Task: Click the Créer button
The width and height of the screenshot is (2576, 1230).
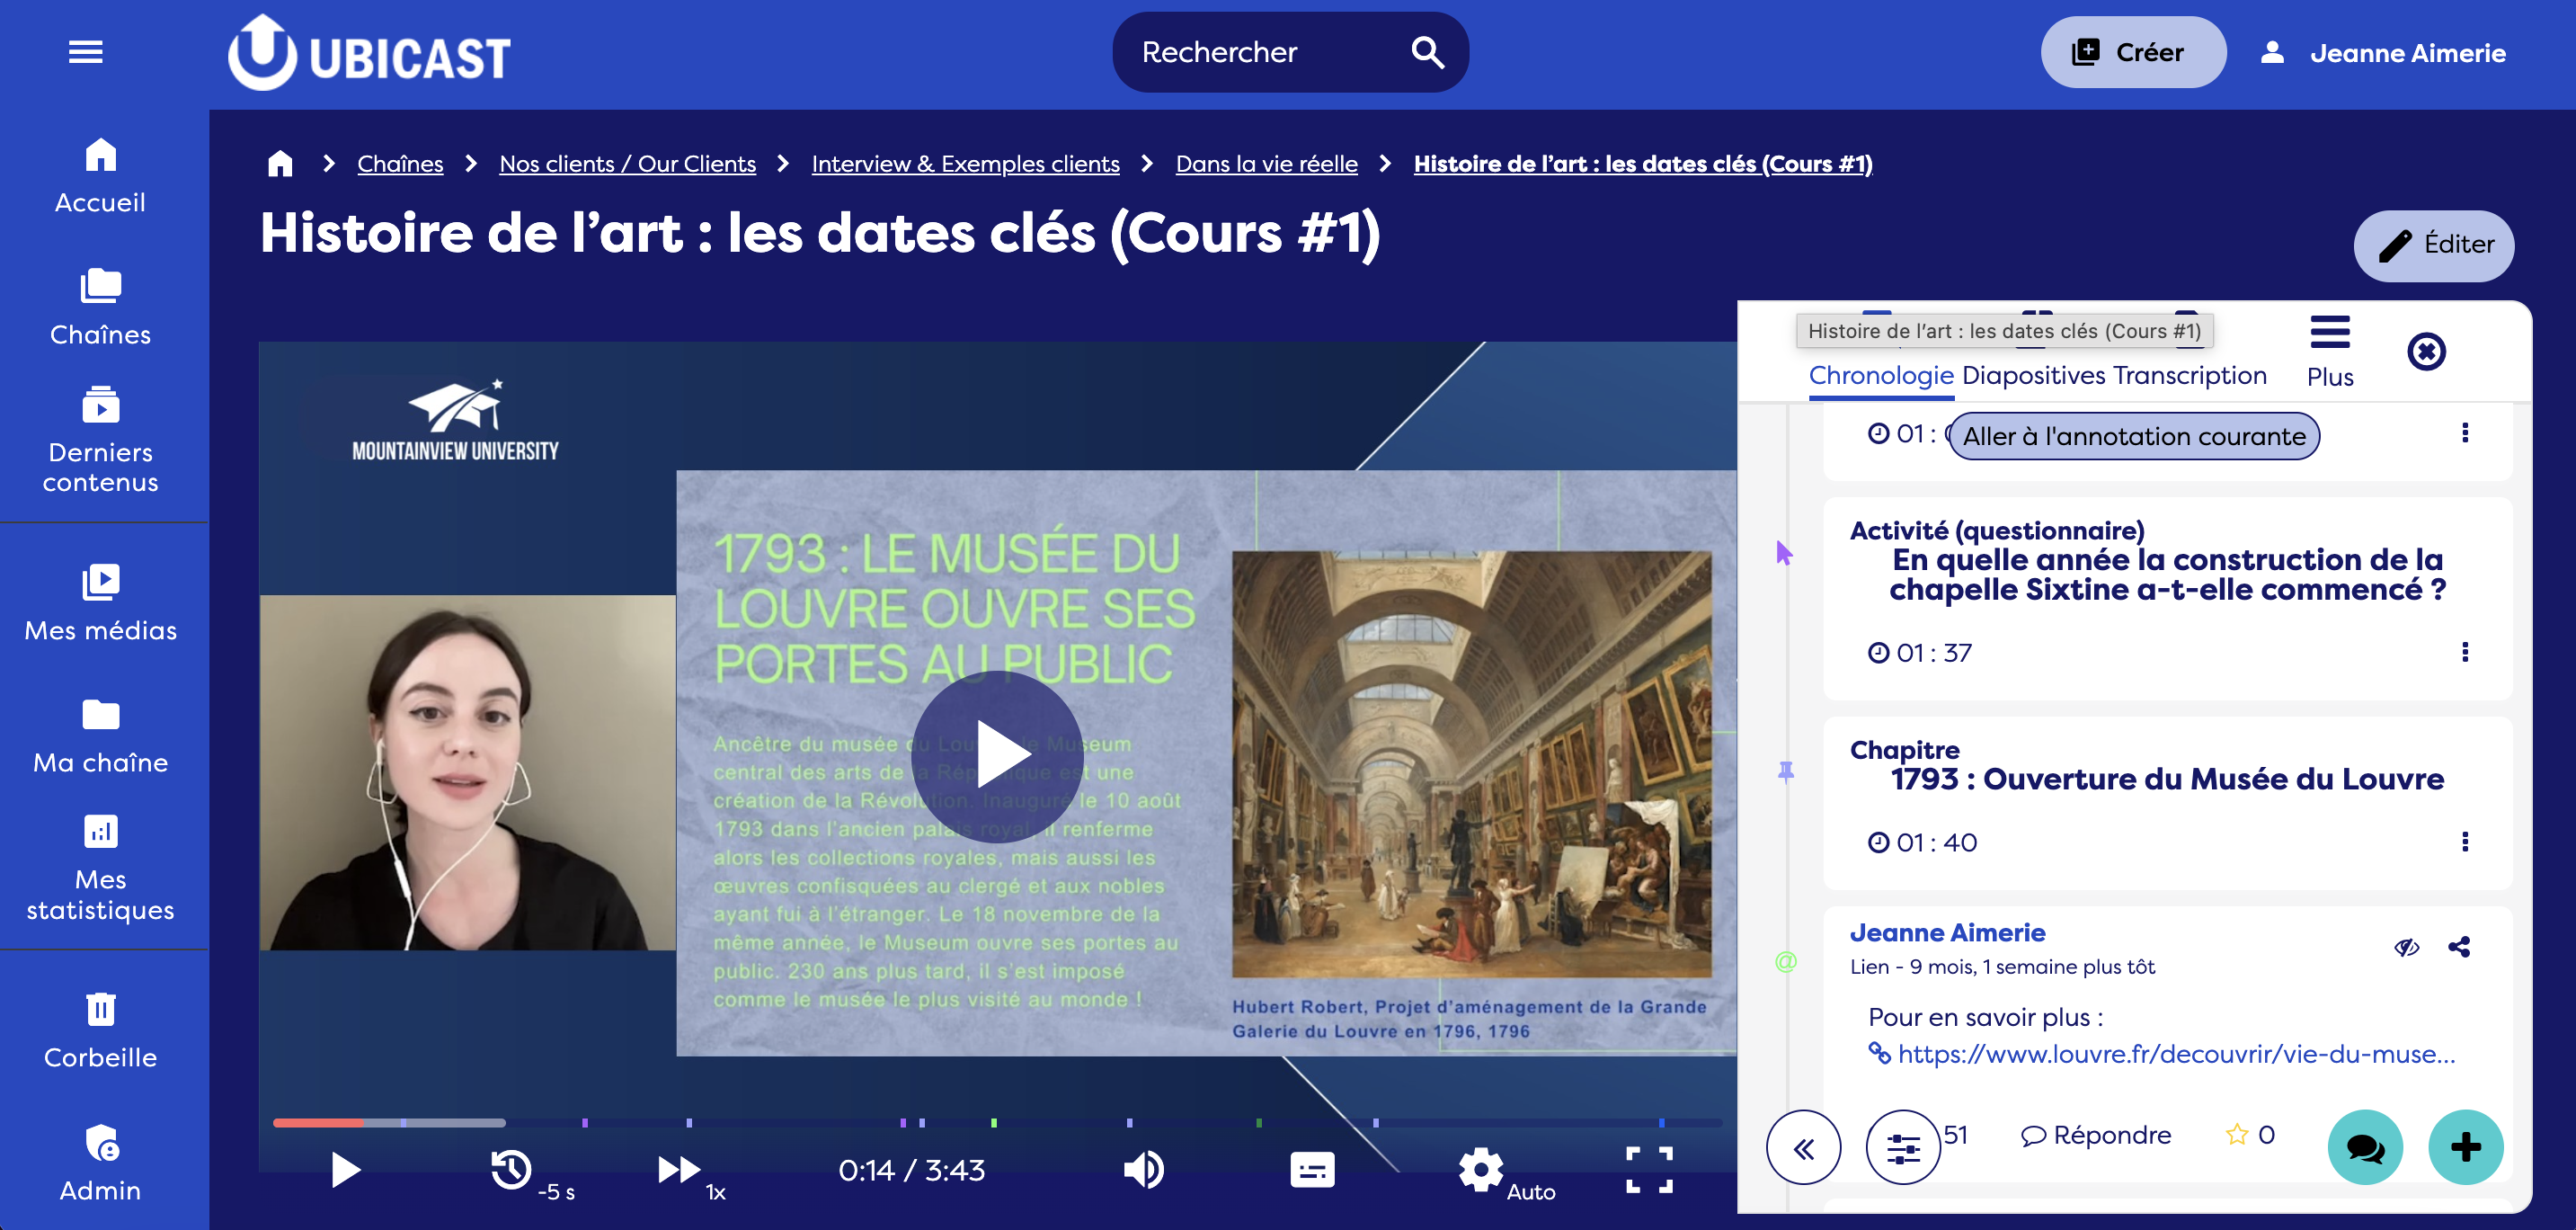Action: [2133, 52]
